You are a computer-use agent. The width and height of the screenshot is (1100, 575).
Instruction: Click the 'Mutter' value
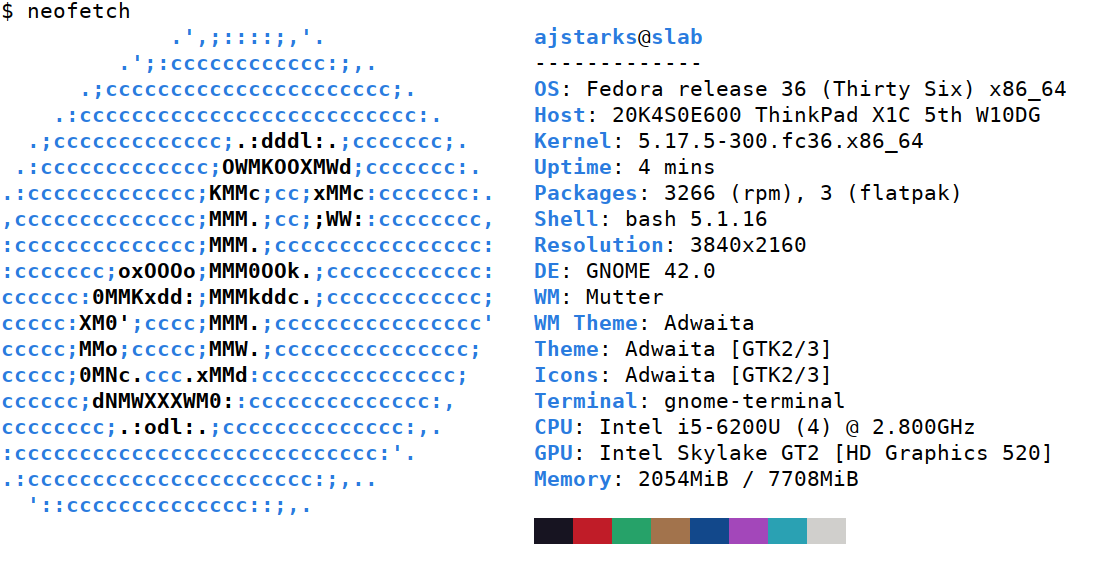click(x=624, y=297)
